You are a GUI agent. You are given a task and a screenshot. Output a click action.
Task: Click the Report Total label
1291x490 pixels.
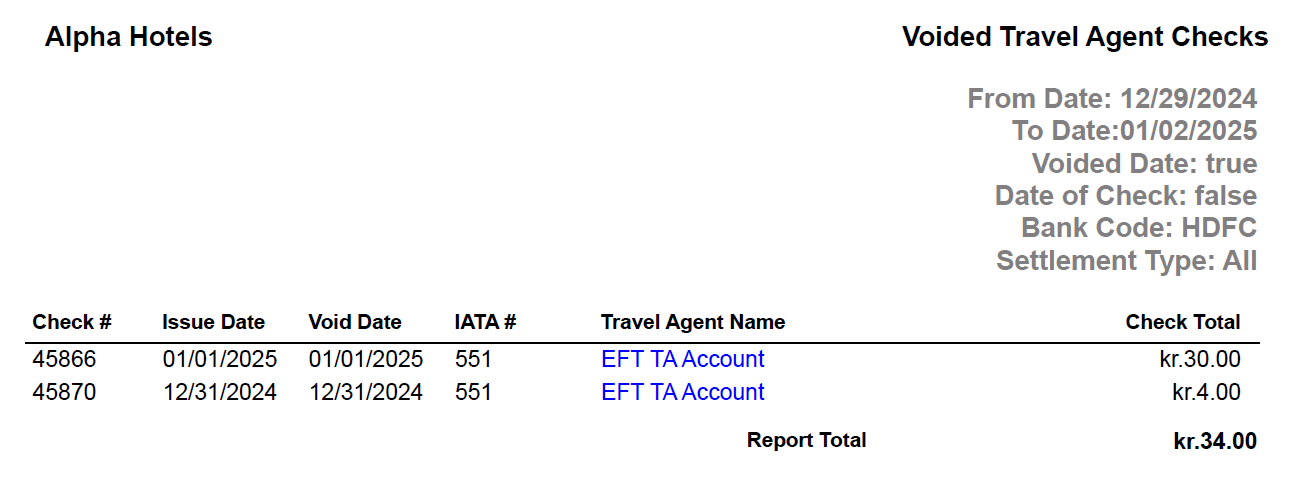pos(806,440)
